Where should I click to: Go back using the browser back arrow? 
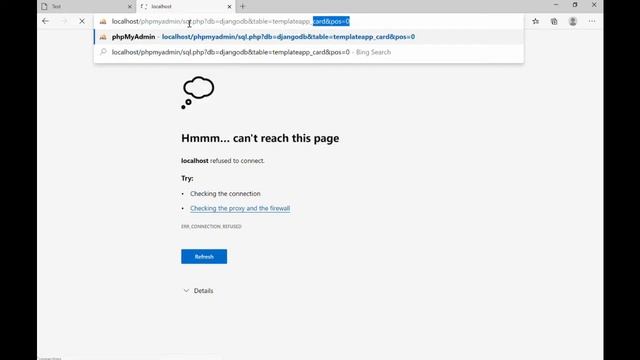click(45, 21)
